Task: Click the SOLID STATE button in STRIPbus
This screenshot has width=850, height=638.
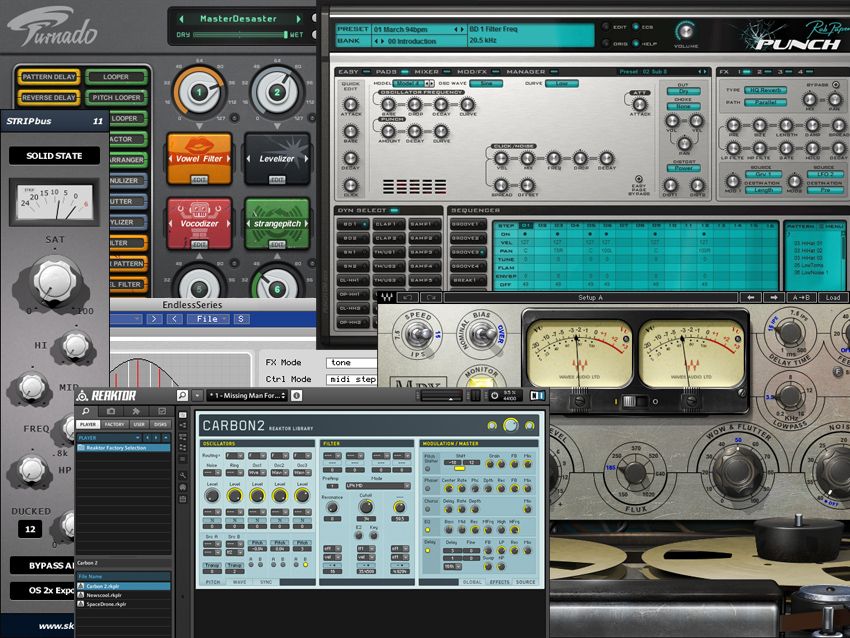Action: click(x=54, y=156)
